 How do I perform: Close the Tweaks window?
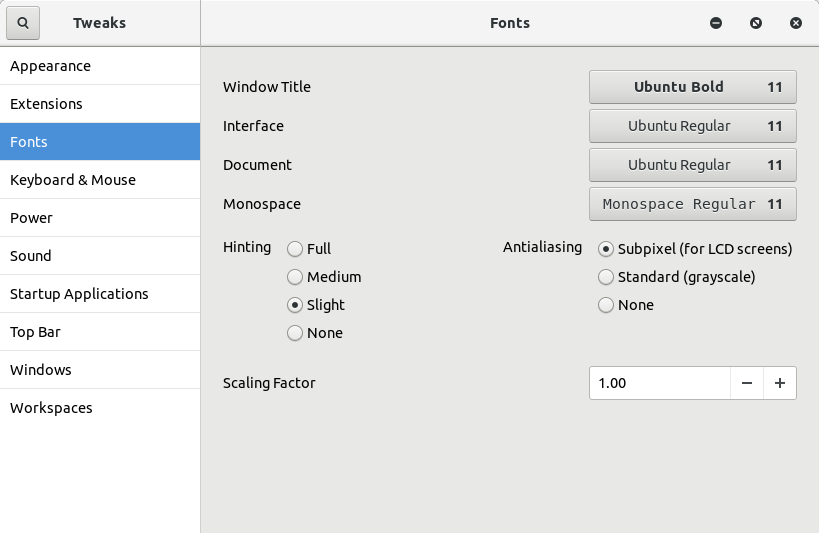coord(796,23)
